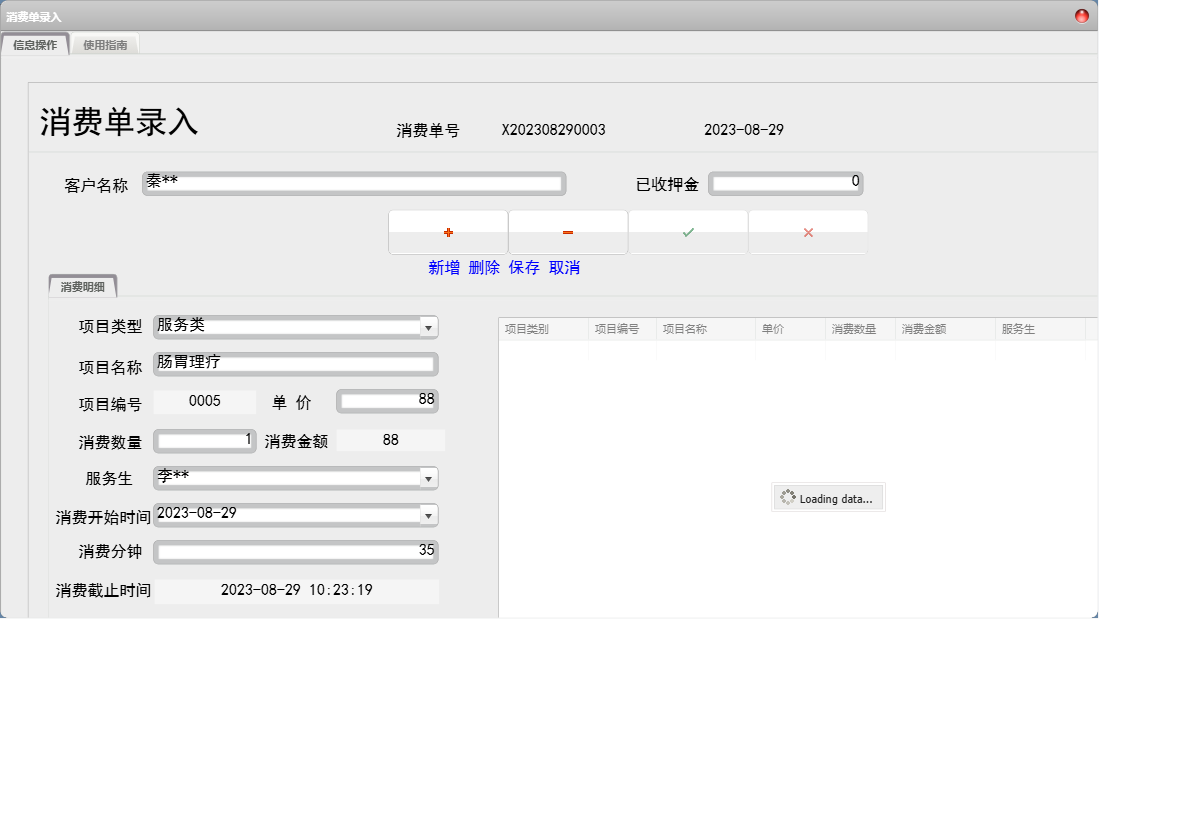Click the 已收押金 deposit field
1180x817 pixels.
(785, 184)
